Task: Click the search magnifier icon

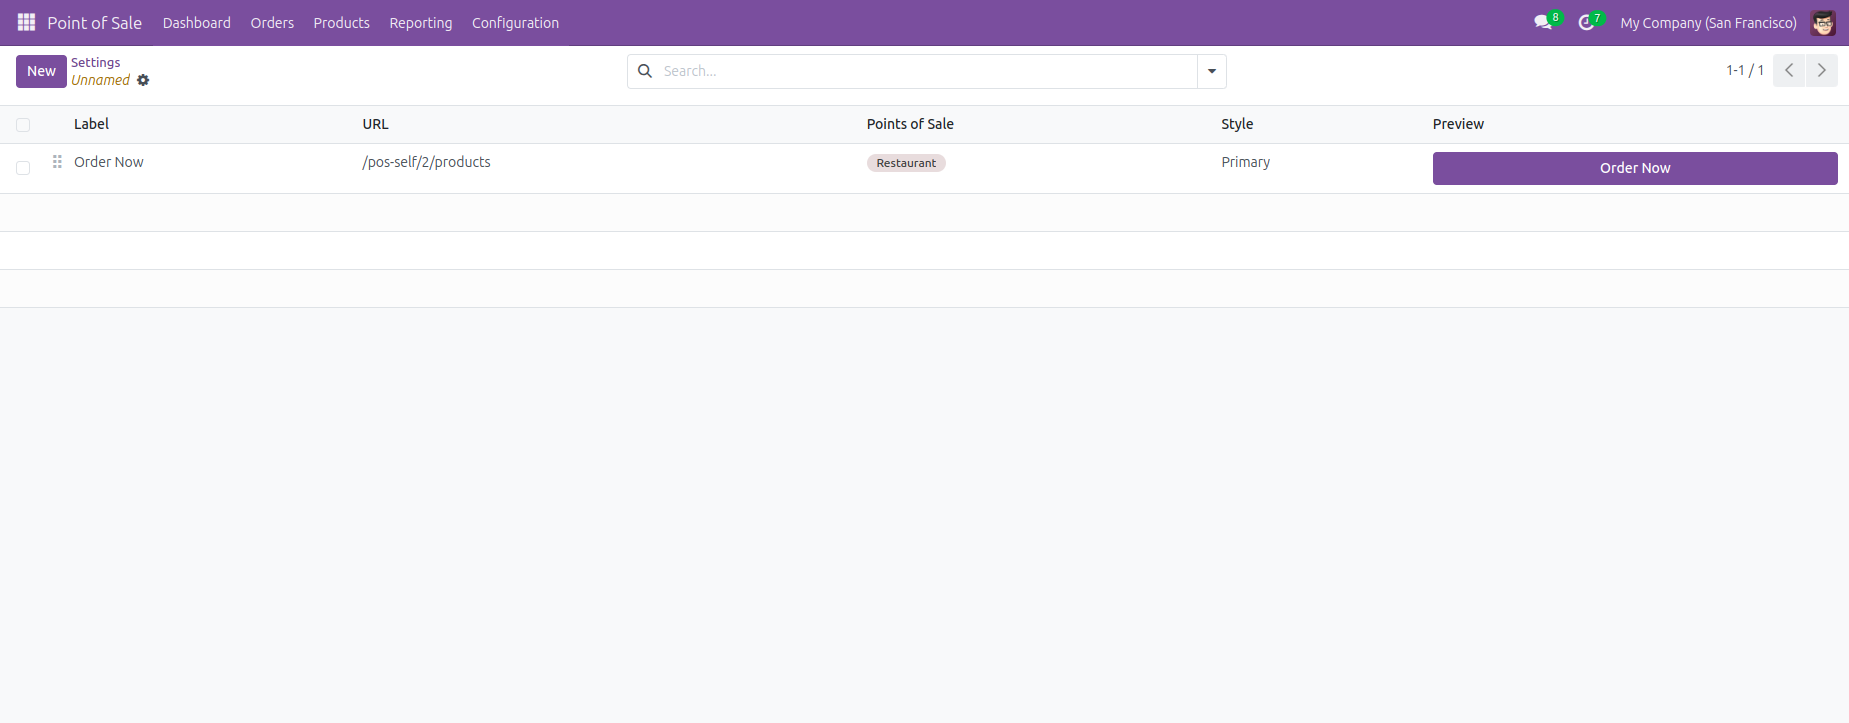Action: coord(645,71)
